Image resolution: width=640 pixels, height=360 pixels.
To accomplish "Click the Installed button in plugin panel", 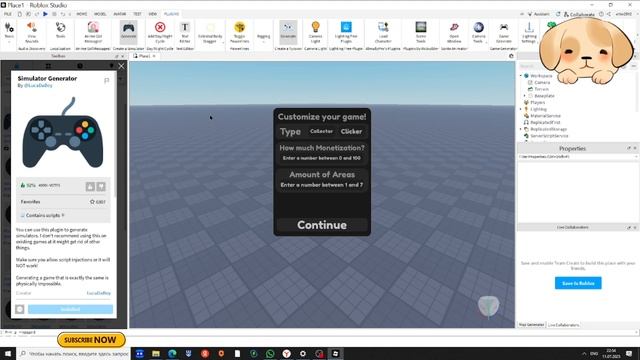I will [70, 309].
